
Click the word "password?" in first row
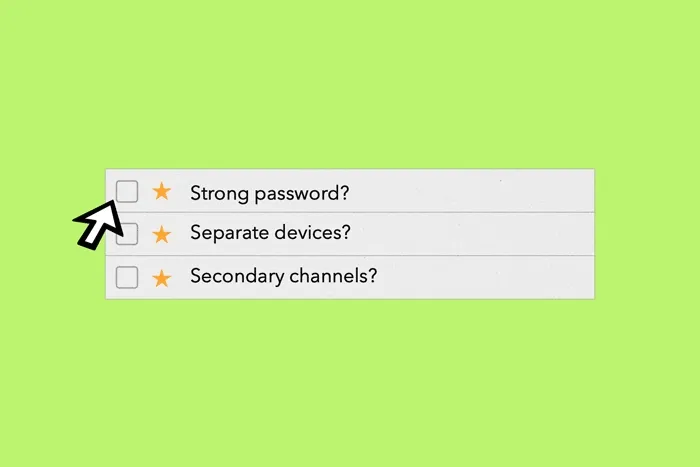pos(295,192)
